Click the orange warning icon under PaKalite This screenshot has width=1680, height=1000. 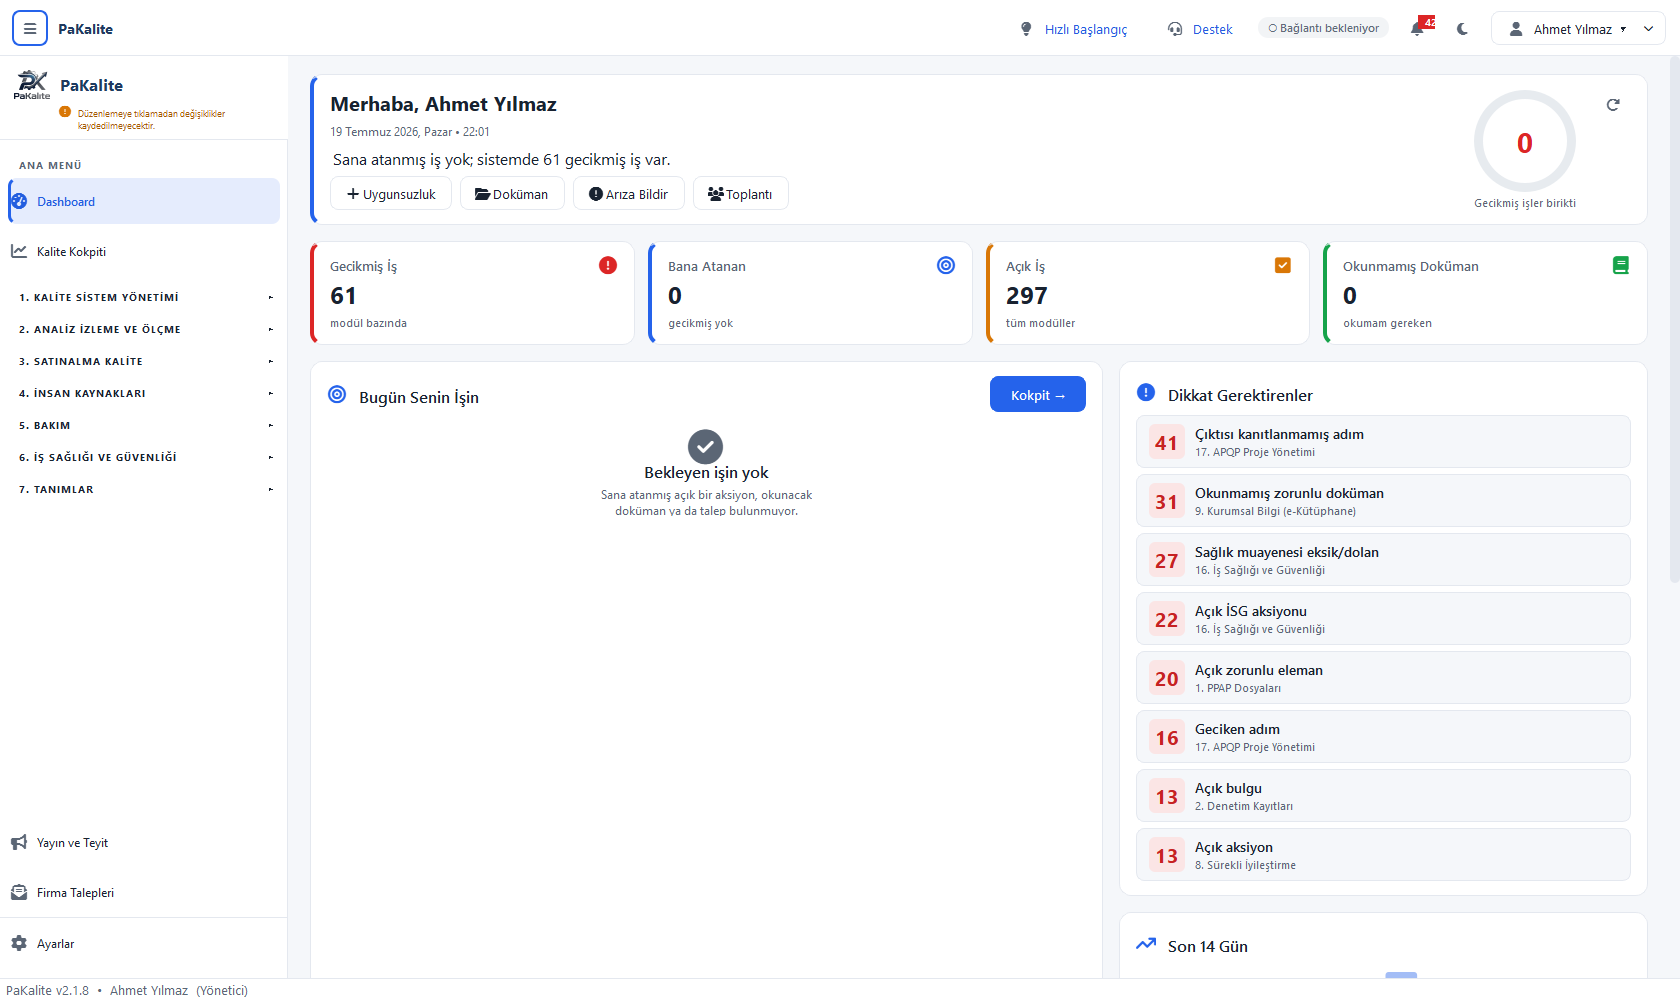65,112
